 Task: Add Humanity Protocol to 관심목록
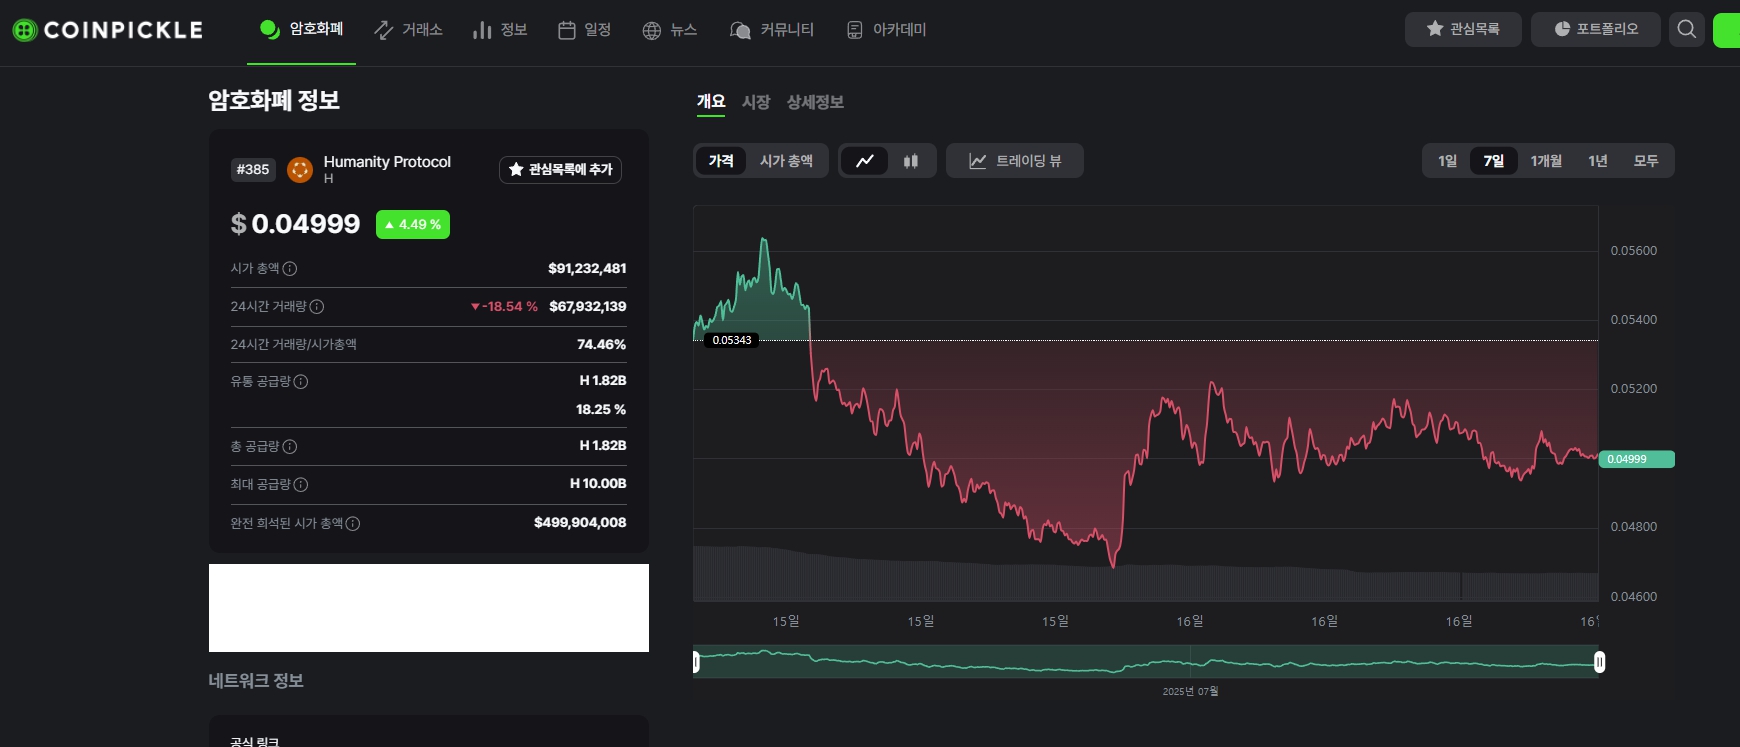click(560, 170)
